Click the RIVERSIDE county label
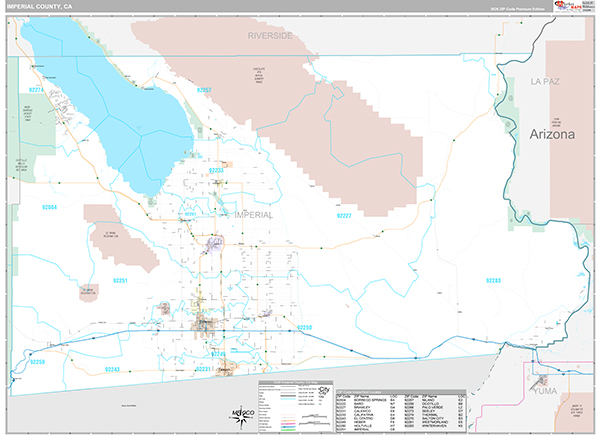The image size is (600, 435). 270,35
